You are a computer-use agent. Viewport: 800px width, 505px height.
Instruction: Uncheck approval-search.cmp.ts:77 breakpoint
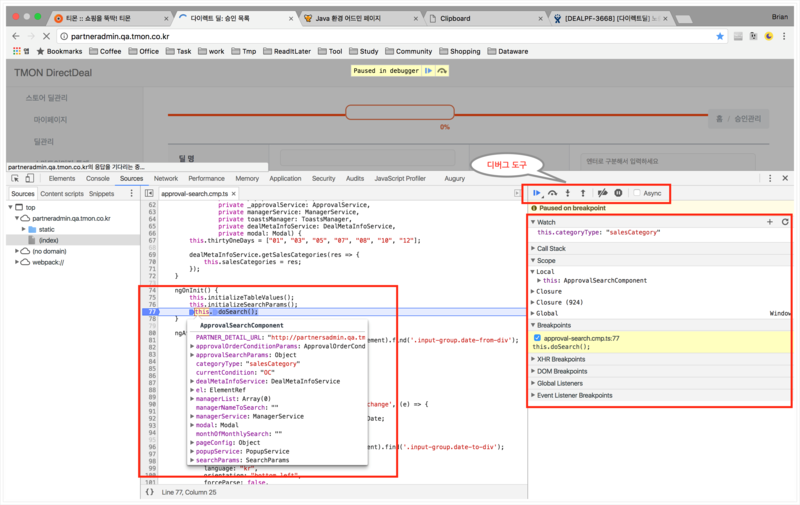(x=537, y=338)
